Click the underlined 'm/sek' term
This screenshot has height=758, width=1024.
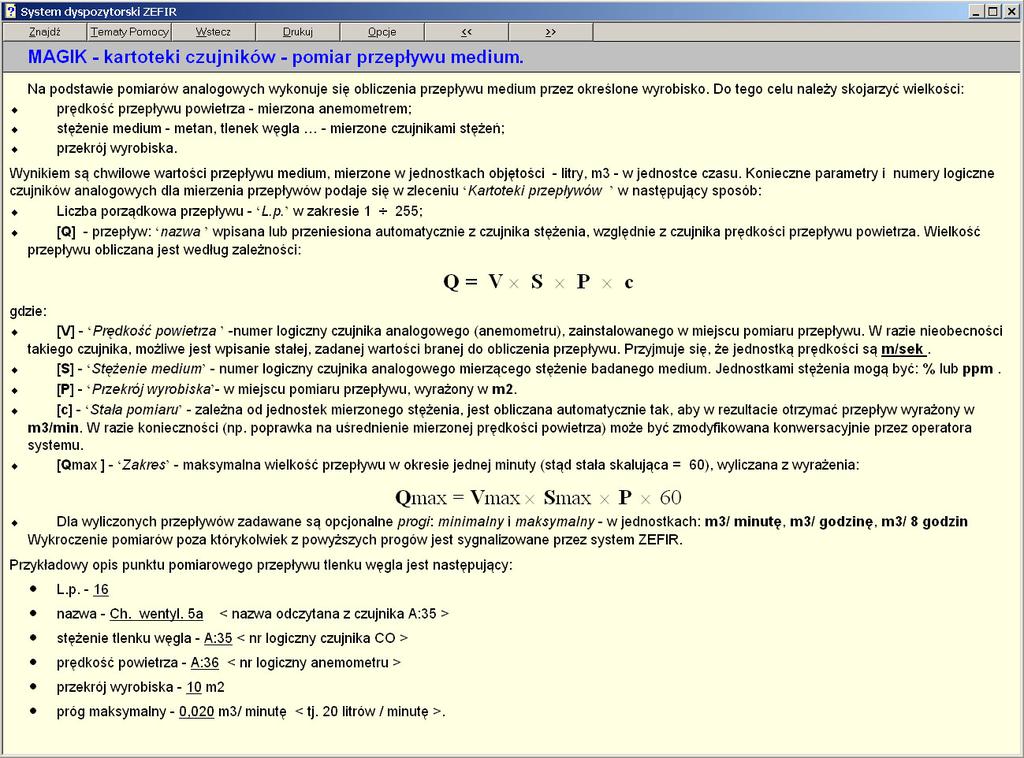tap(903, 349)
